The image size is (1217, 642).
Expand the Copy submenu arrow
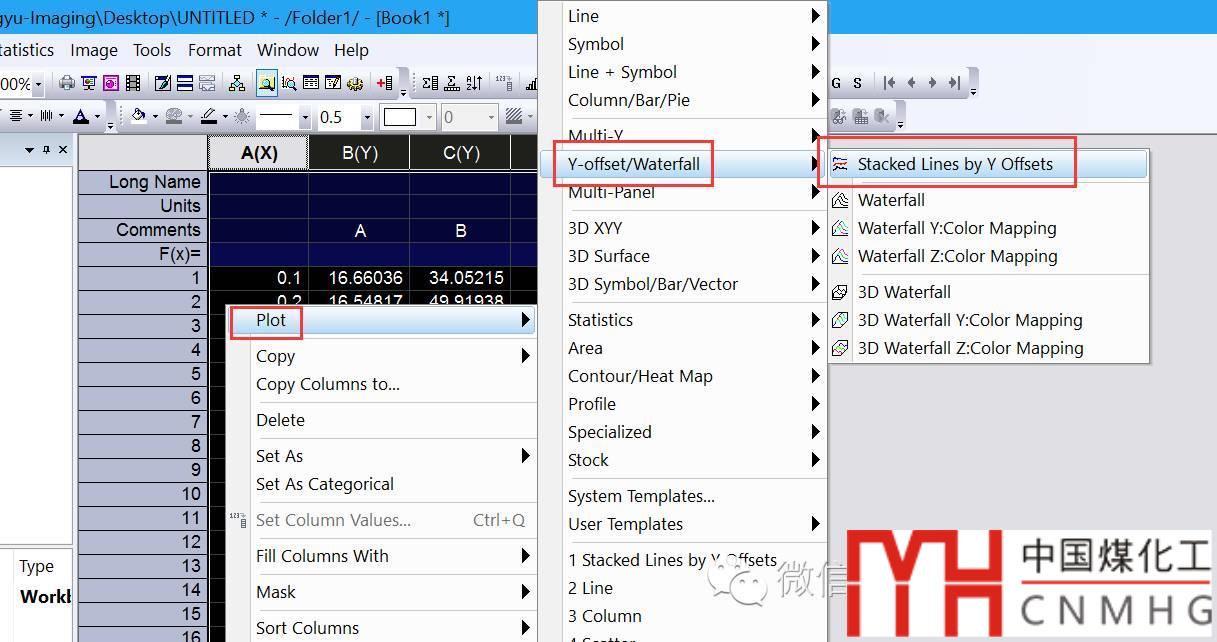(x=525, y=356)
